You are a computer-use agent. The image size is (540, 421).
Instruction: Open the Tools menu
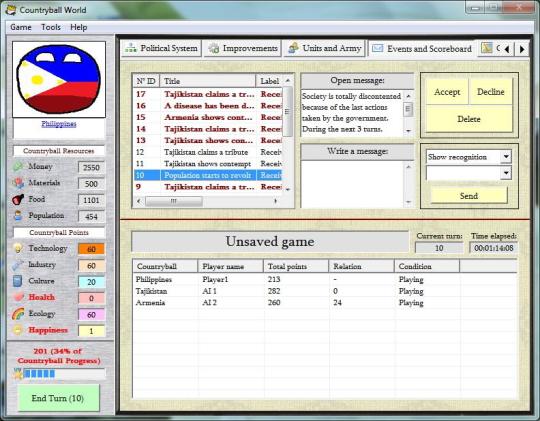(51, 27)
